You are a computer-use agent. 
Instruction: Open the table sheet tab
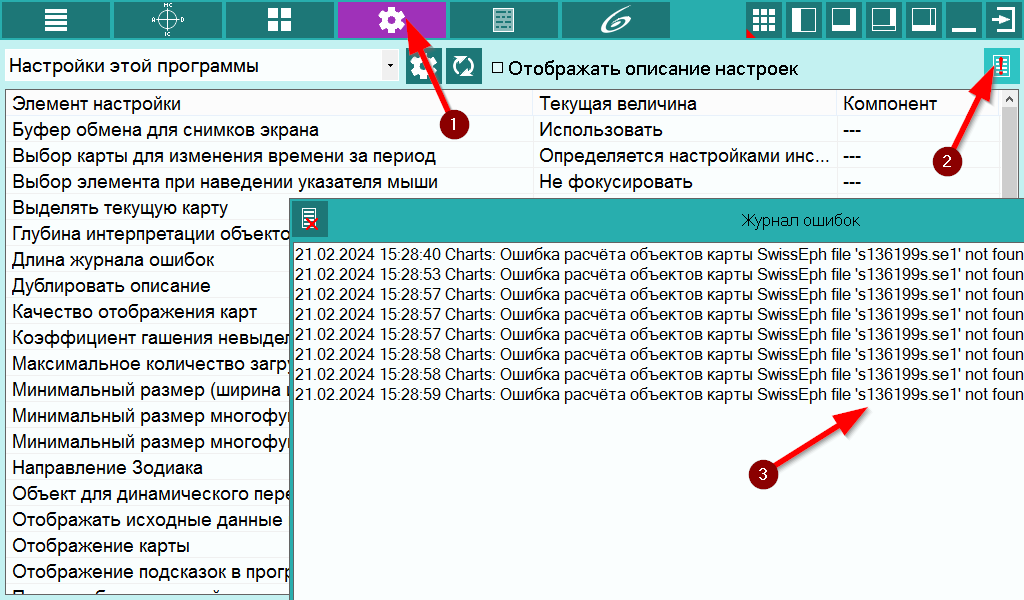[x=504, y=20]
